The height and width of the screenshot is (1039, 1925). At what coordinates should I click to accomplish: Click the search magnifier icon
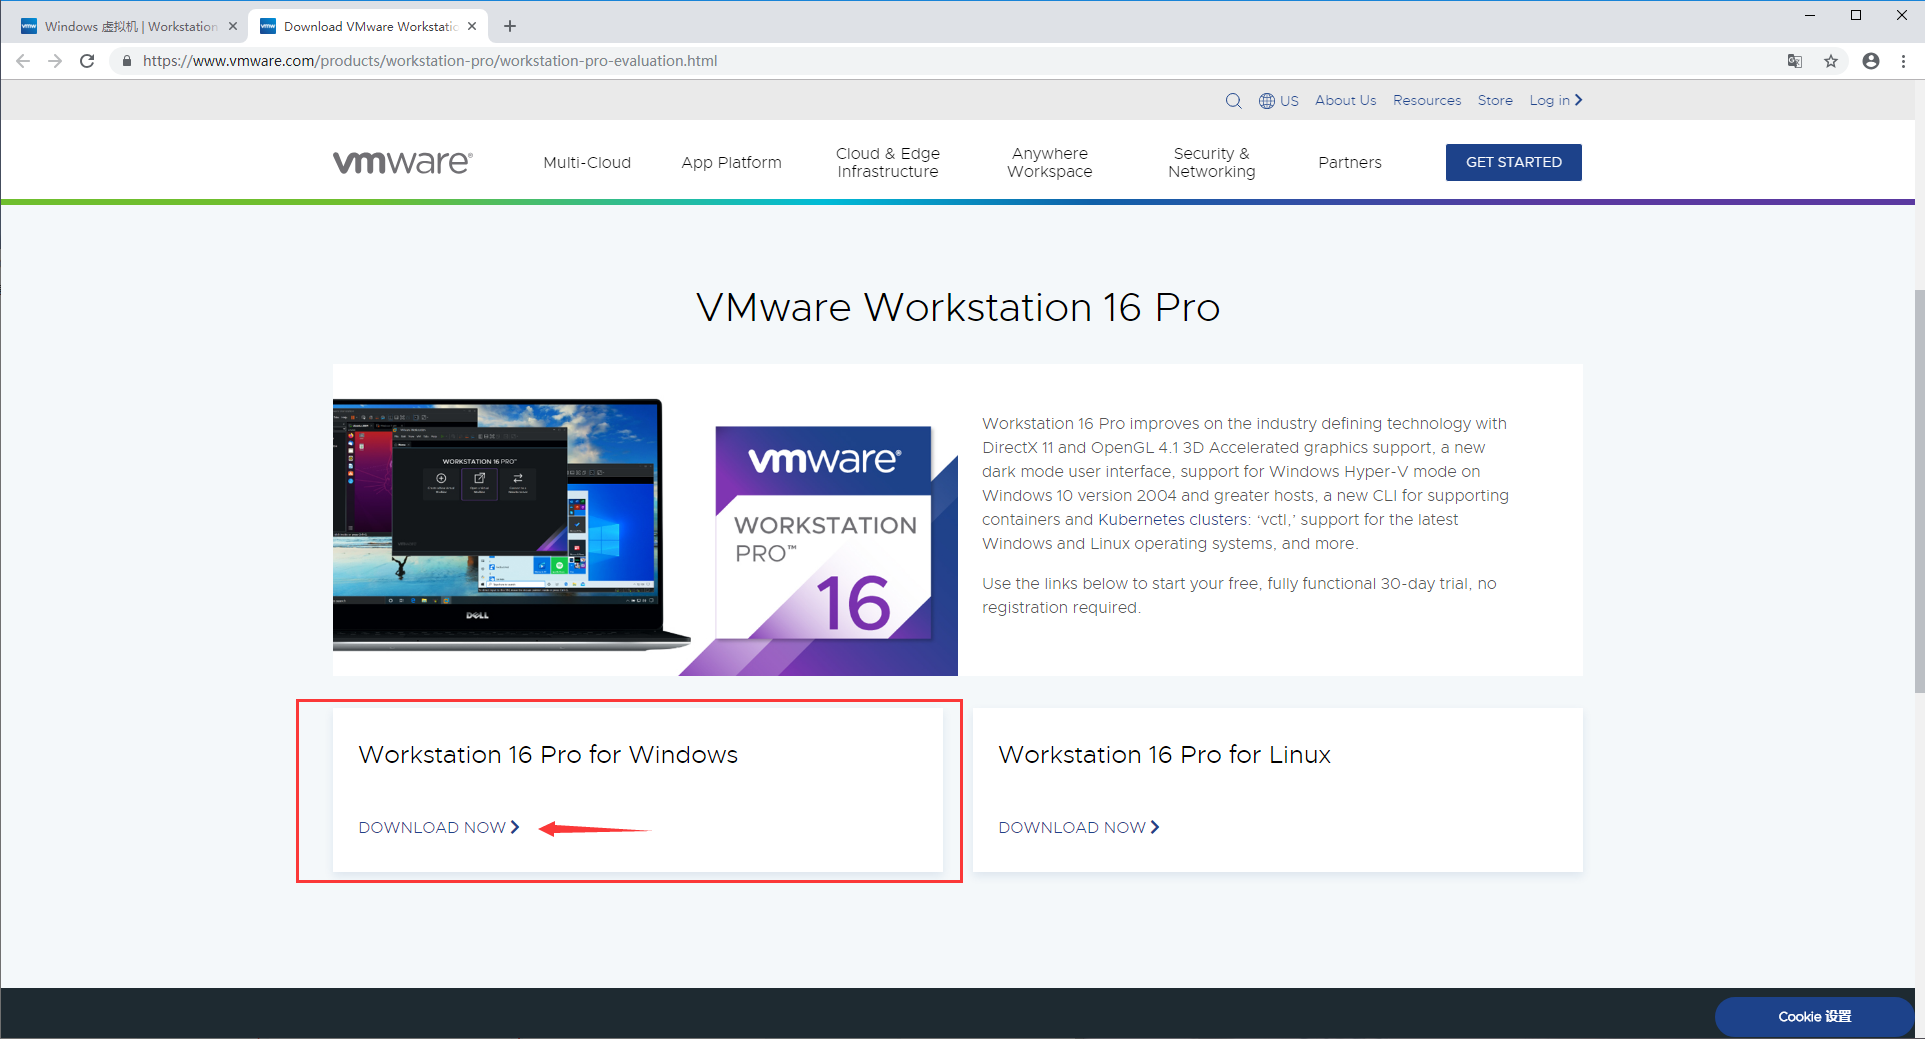coord(1233,101)
